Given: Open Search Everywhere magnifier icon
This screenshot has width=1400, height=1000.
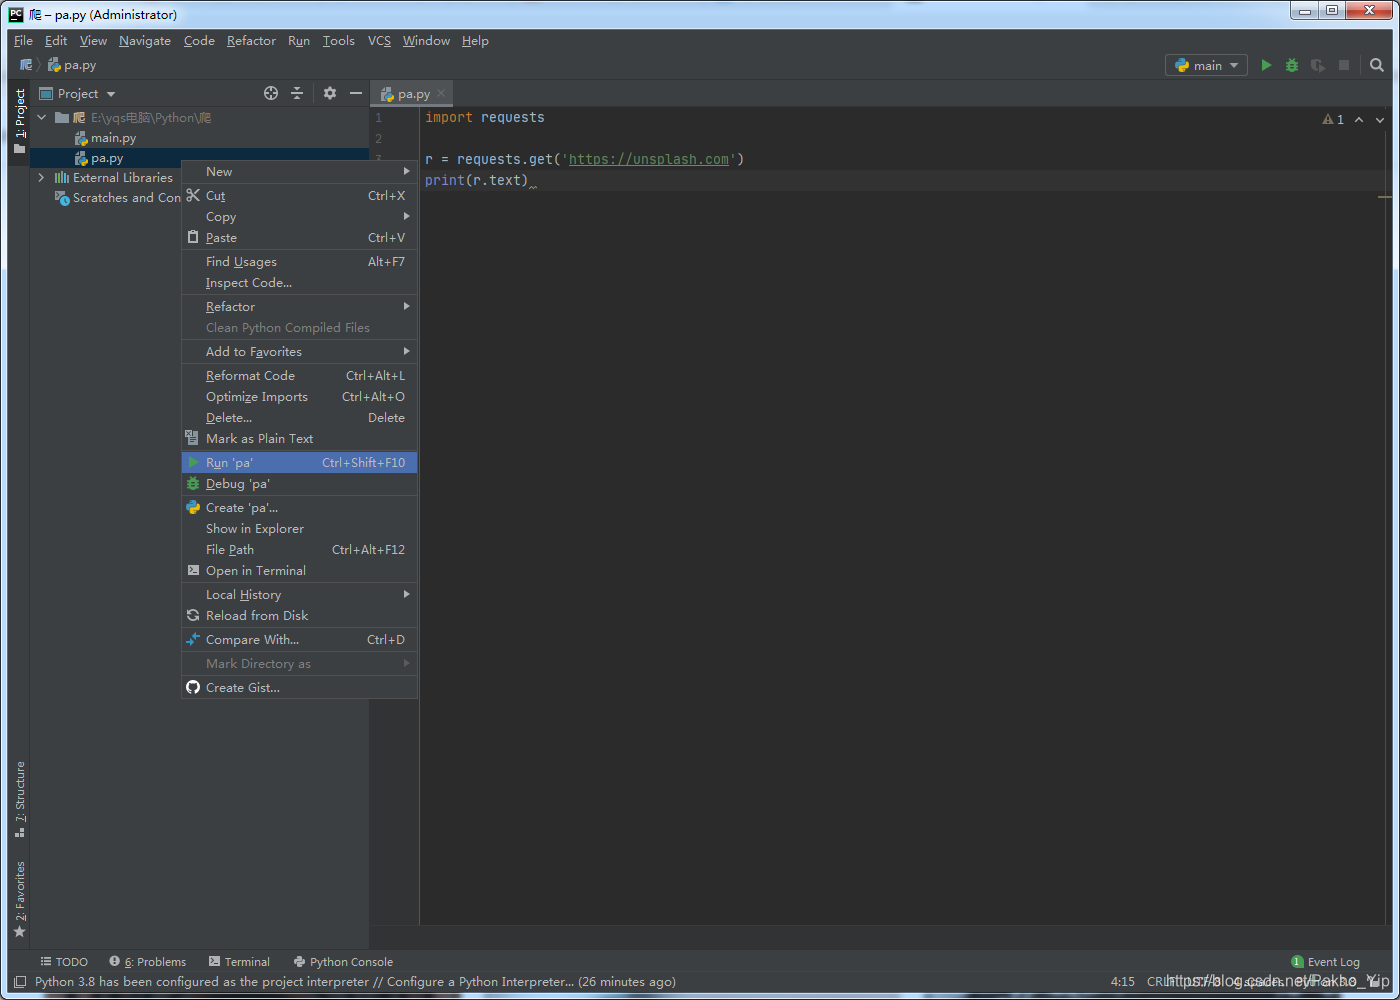Looking at the screenshot, I should tap(1377, 65).
